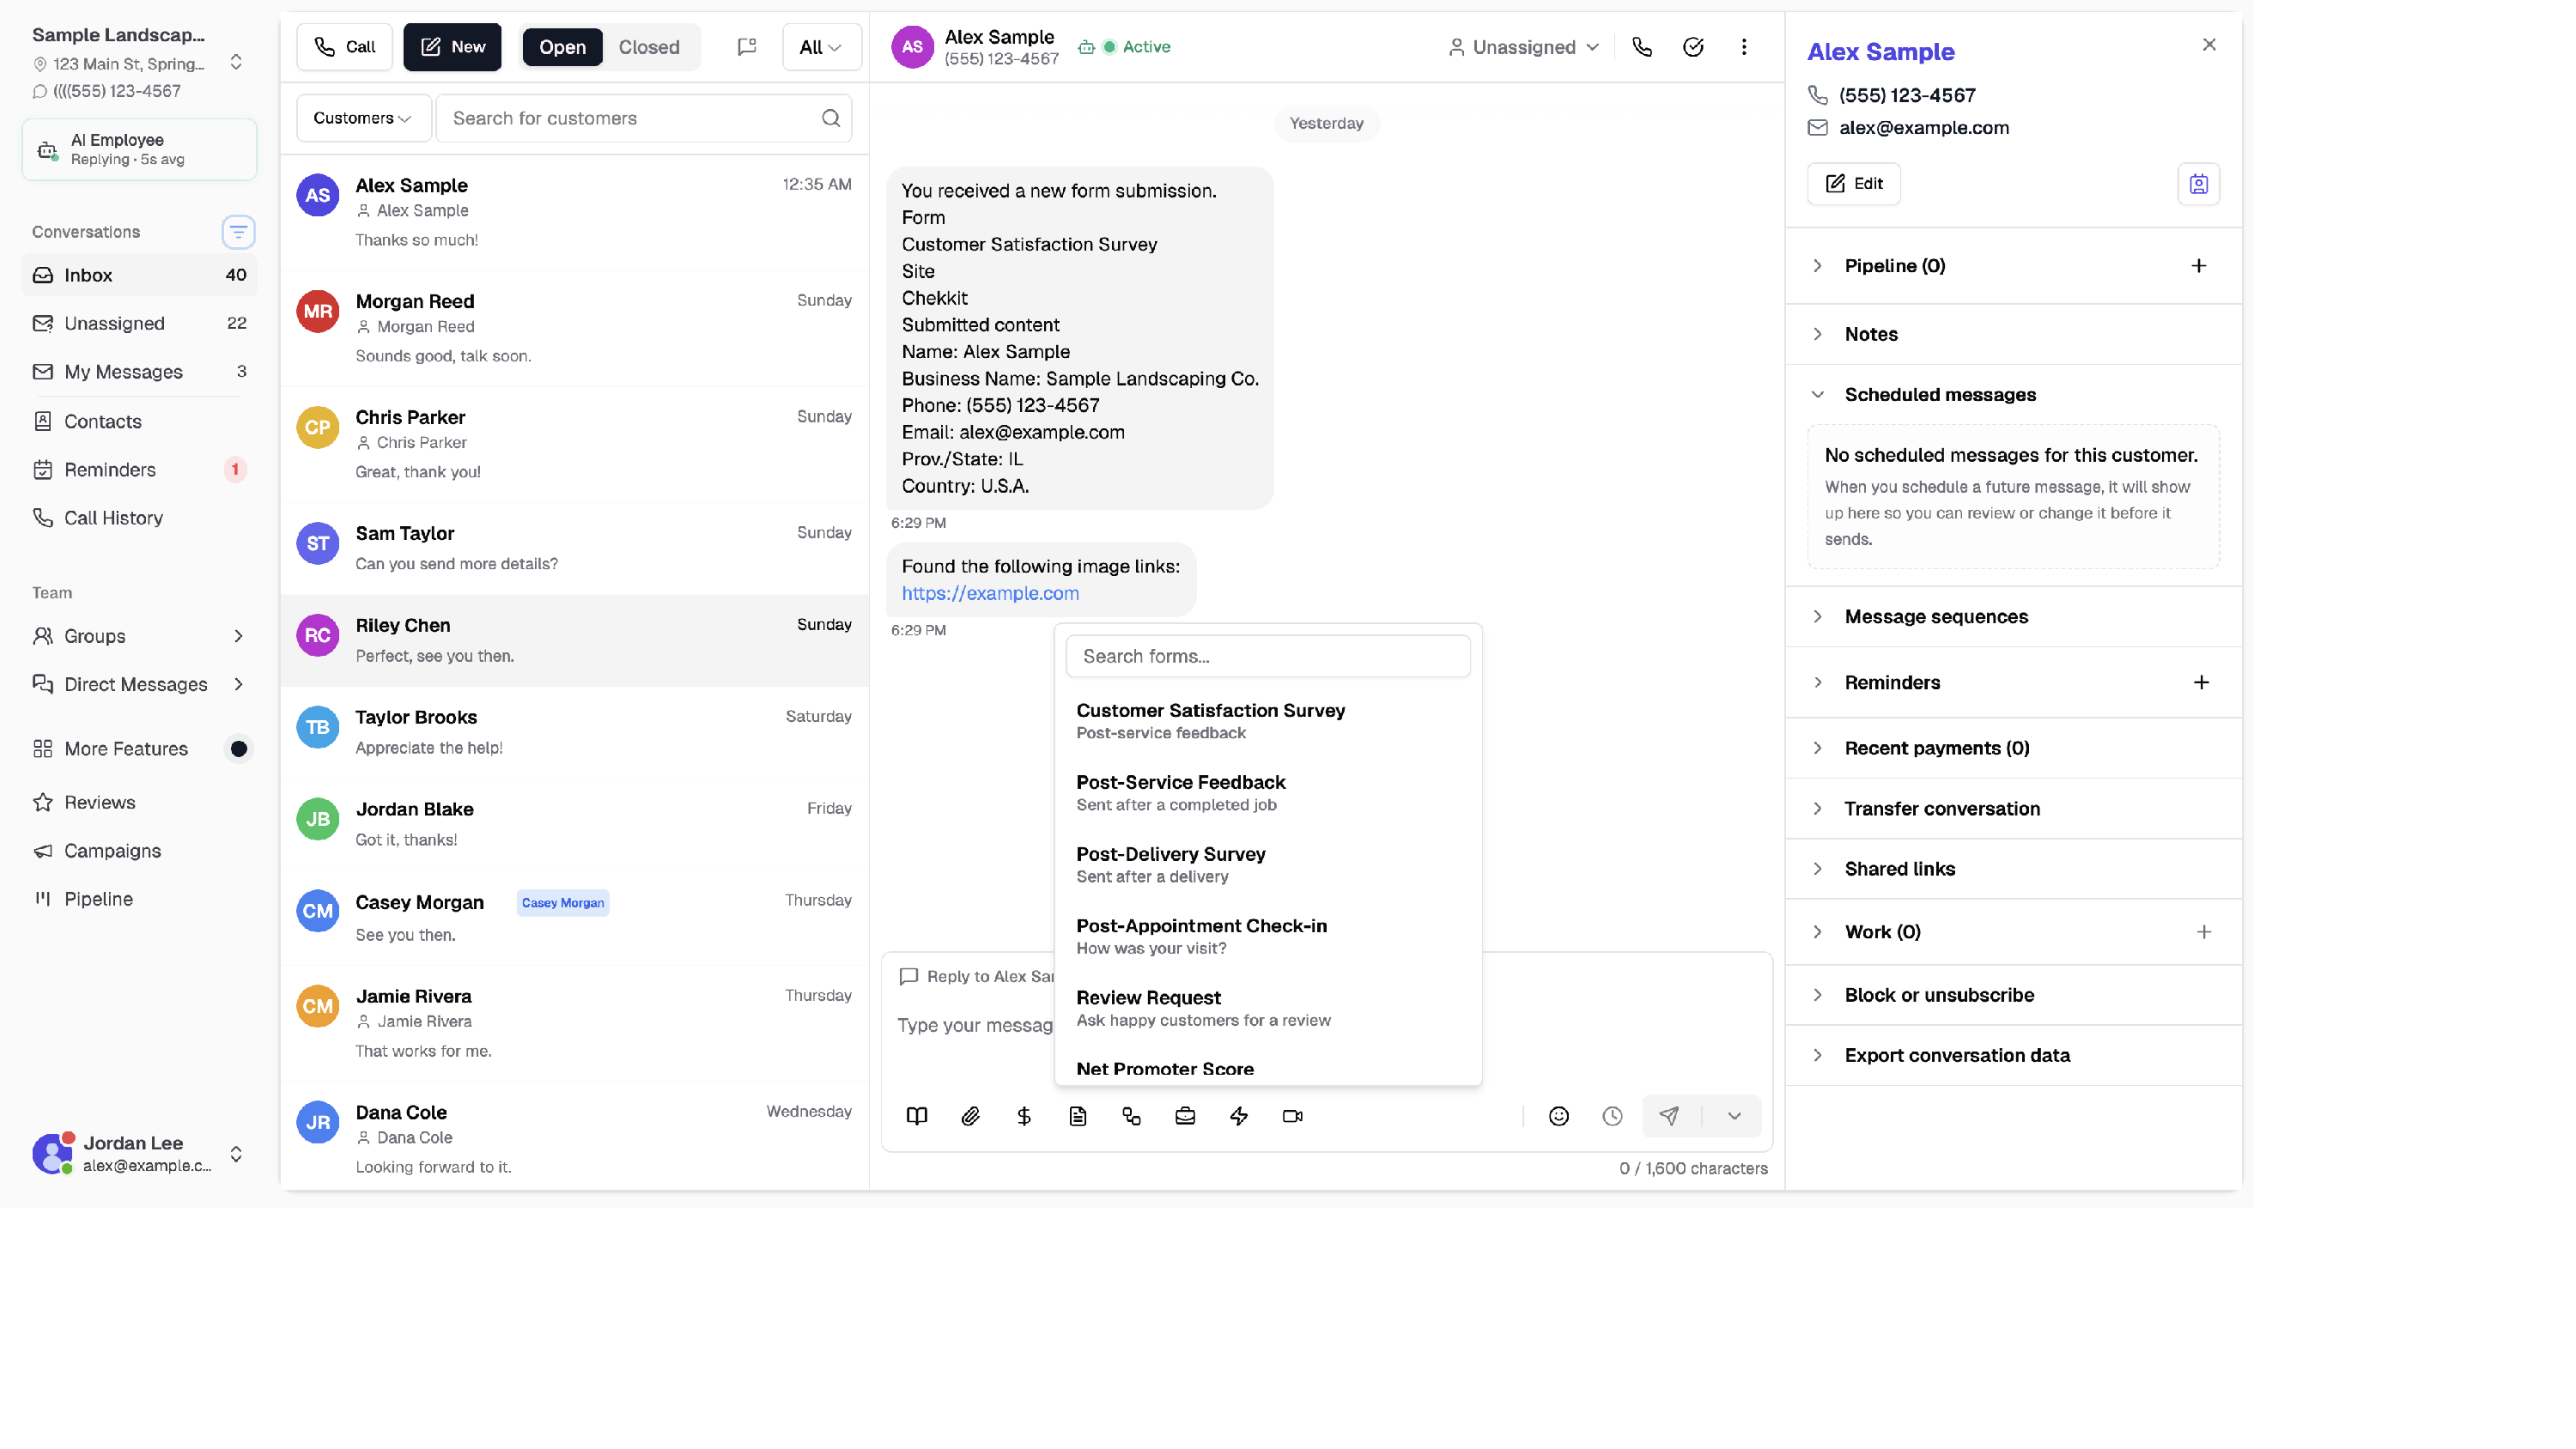Open the send options dropdown arrow
This screenshot has width=2576, height=1449.
click(x=1734, y=1116)
